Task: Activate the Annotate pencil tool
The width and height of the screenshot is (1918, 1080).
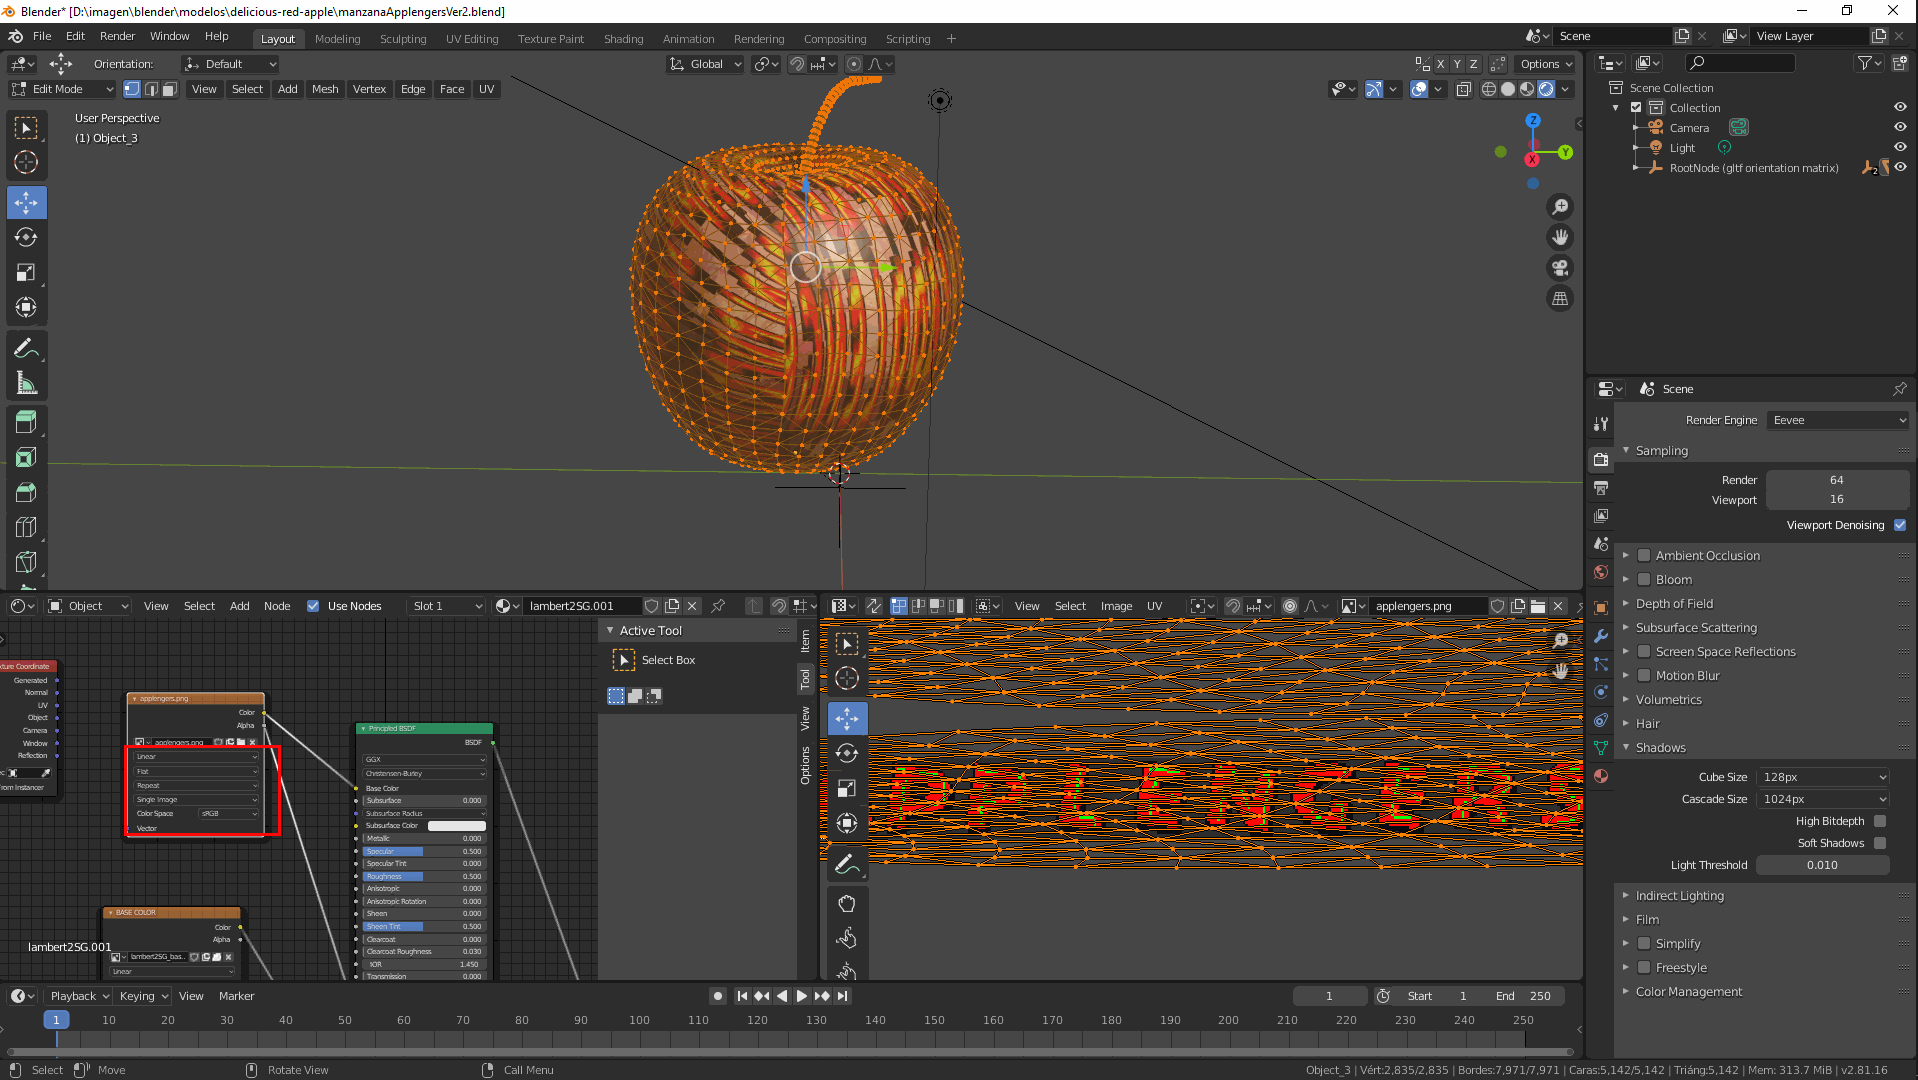Action: (x=26, y=349)
